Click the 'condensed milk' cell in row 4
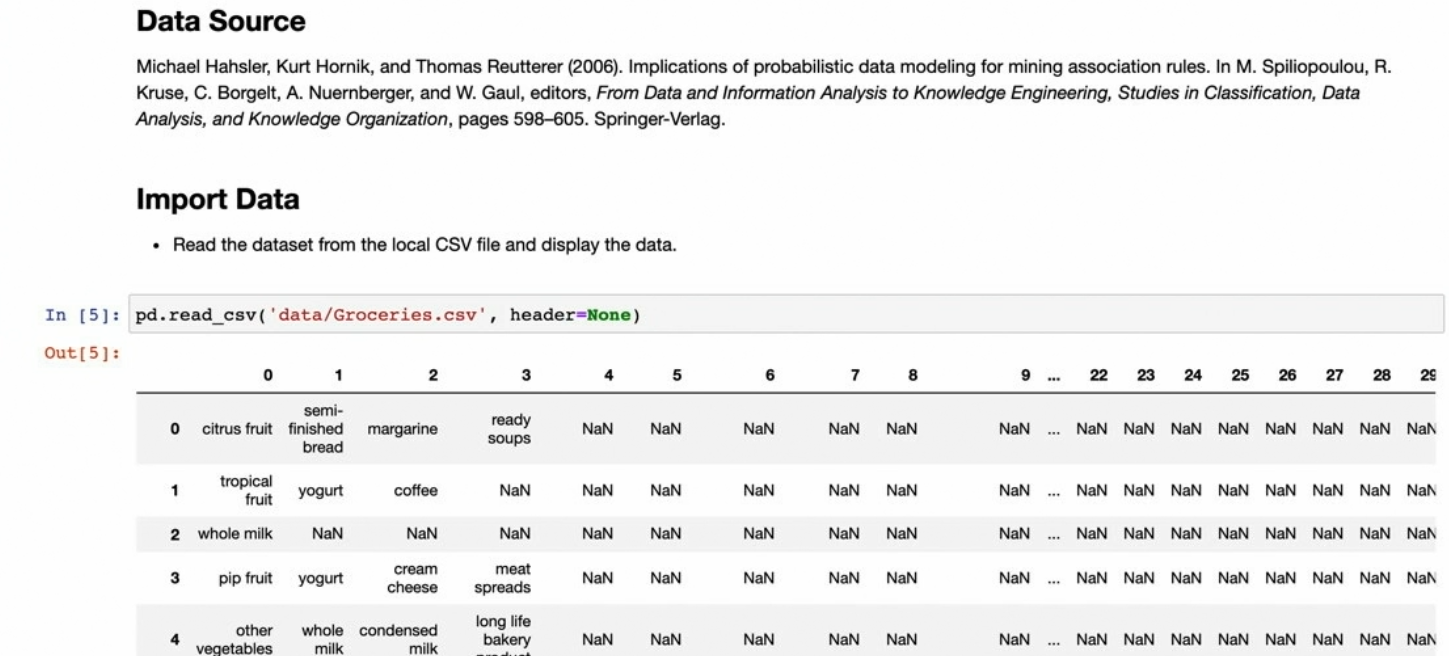 click(408, 638)
